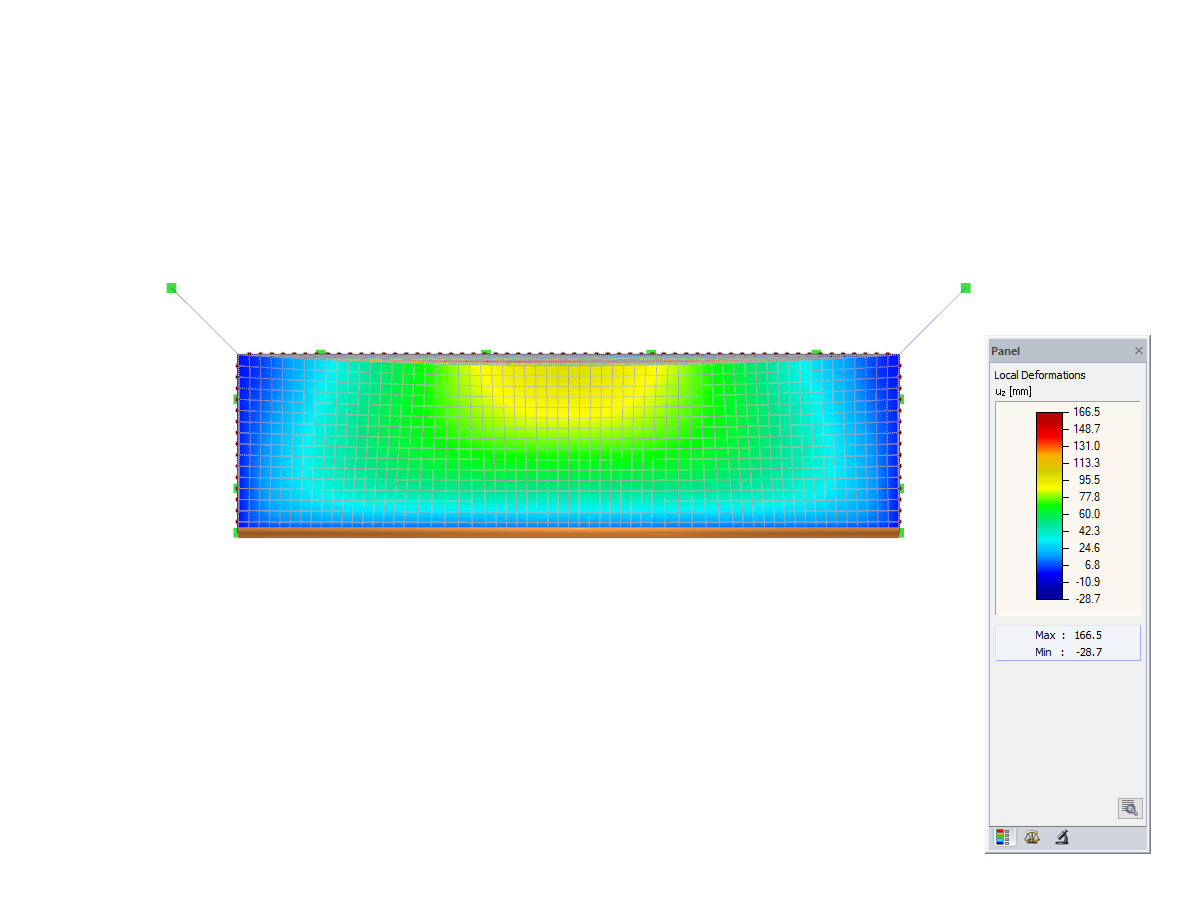Select the 60.0 legend value

coord(1089,514)
